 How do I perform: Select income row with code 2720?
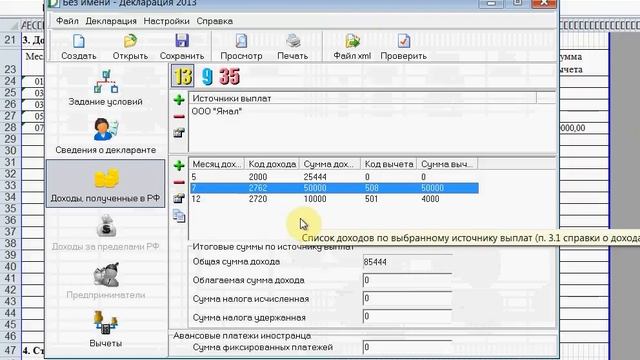(334, 199)
